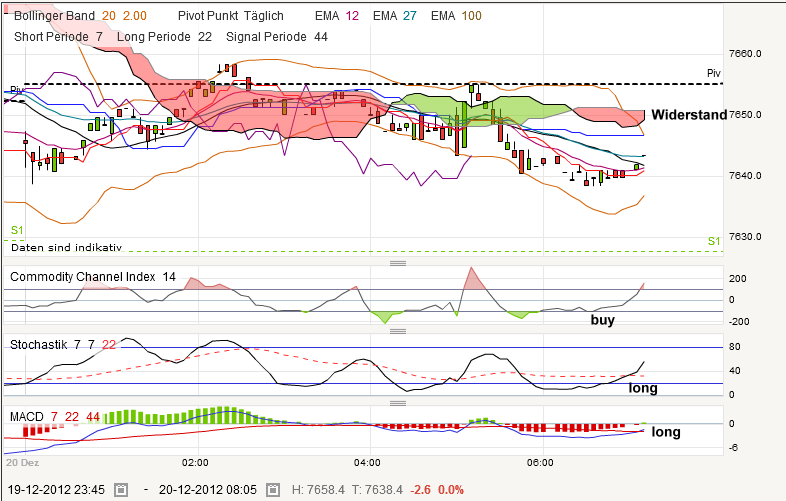Viewport: 786px width, 501px height.
Task: Click the Bollinger Band indicator label
Action: (x=55, y=16)
